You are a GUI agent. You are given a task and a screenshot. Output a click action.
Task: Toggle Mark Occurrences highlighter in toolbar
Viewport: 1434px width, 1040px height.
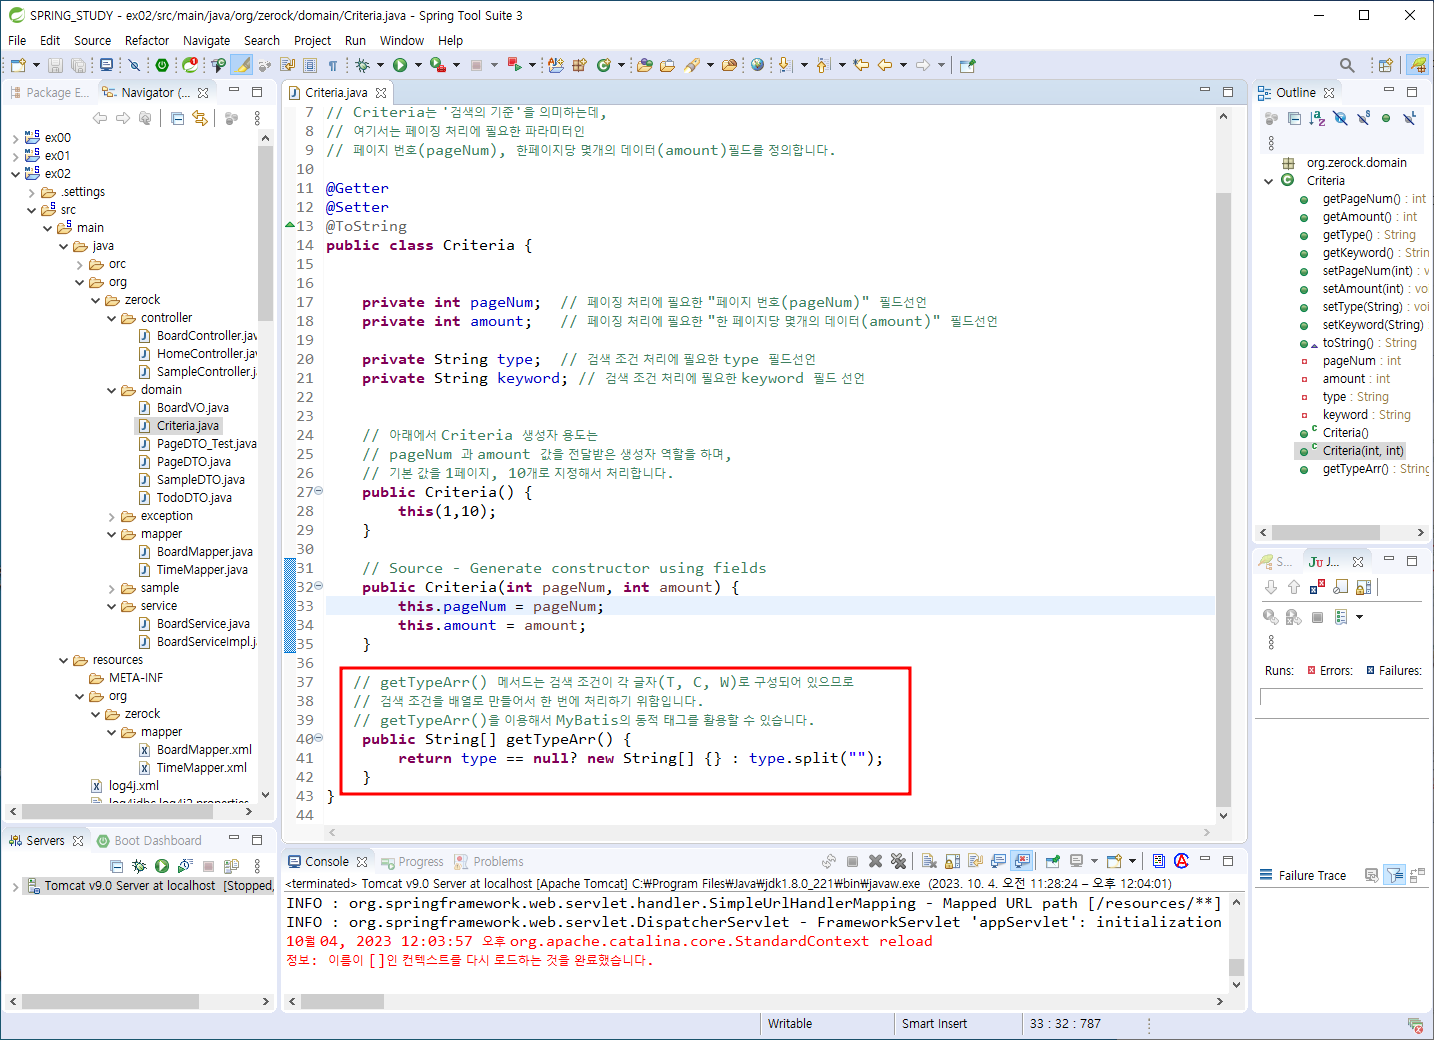[242, 65]
